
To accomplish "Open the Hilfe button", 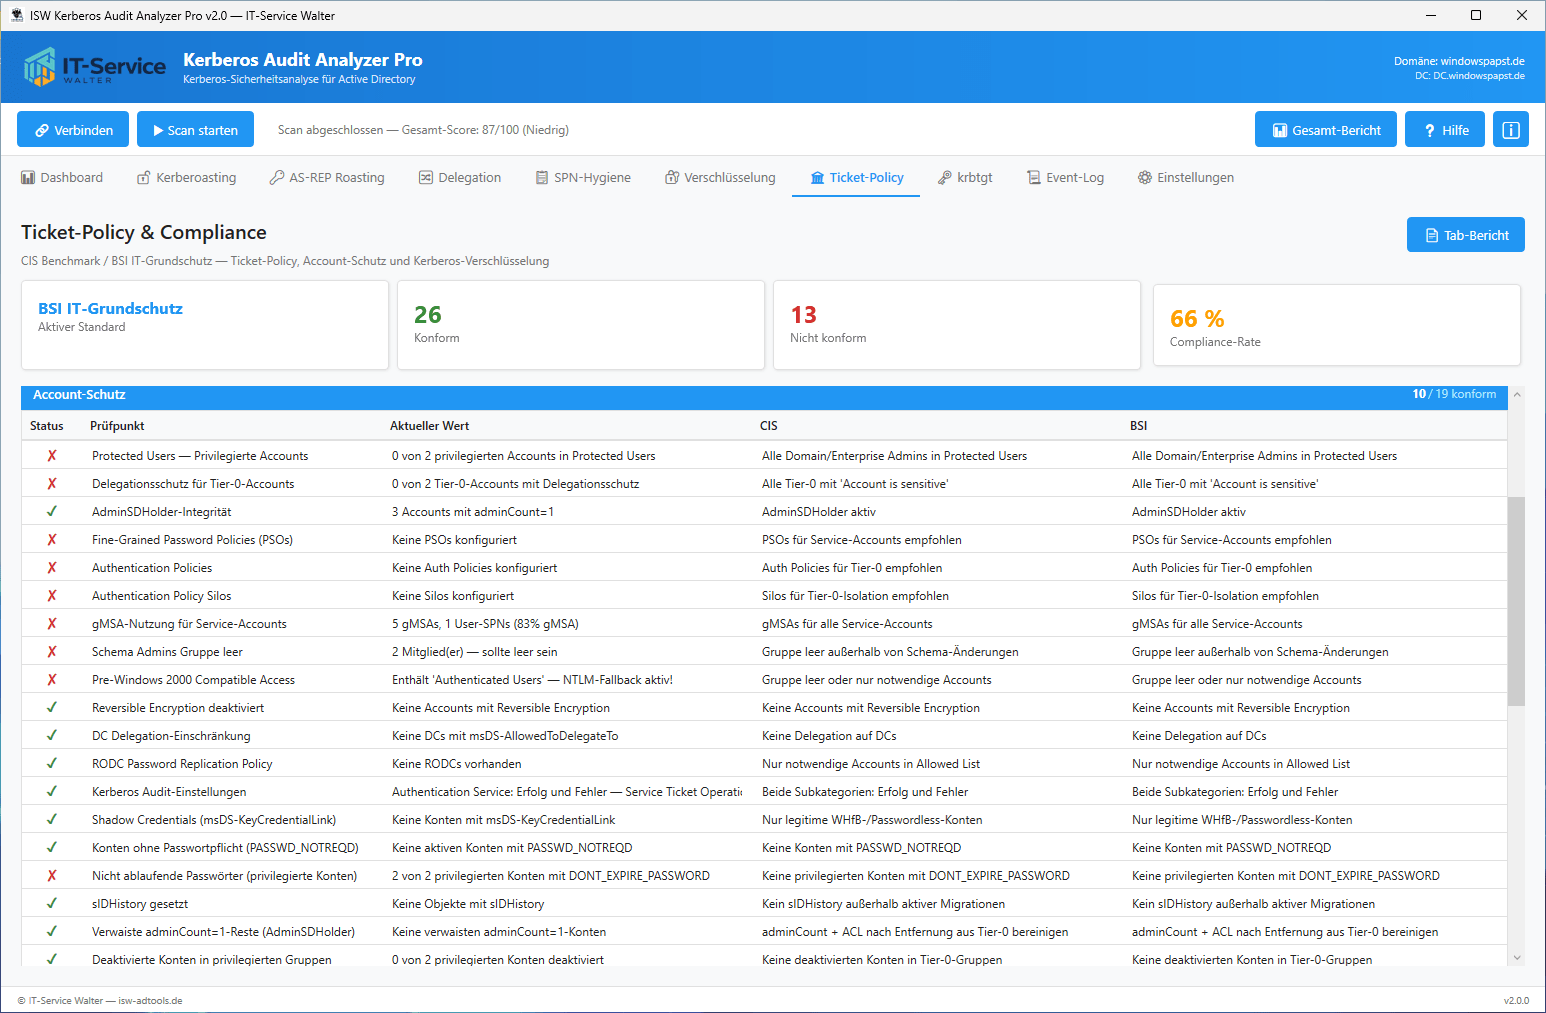I will point(1445,130).
